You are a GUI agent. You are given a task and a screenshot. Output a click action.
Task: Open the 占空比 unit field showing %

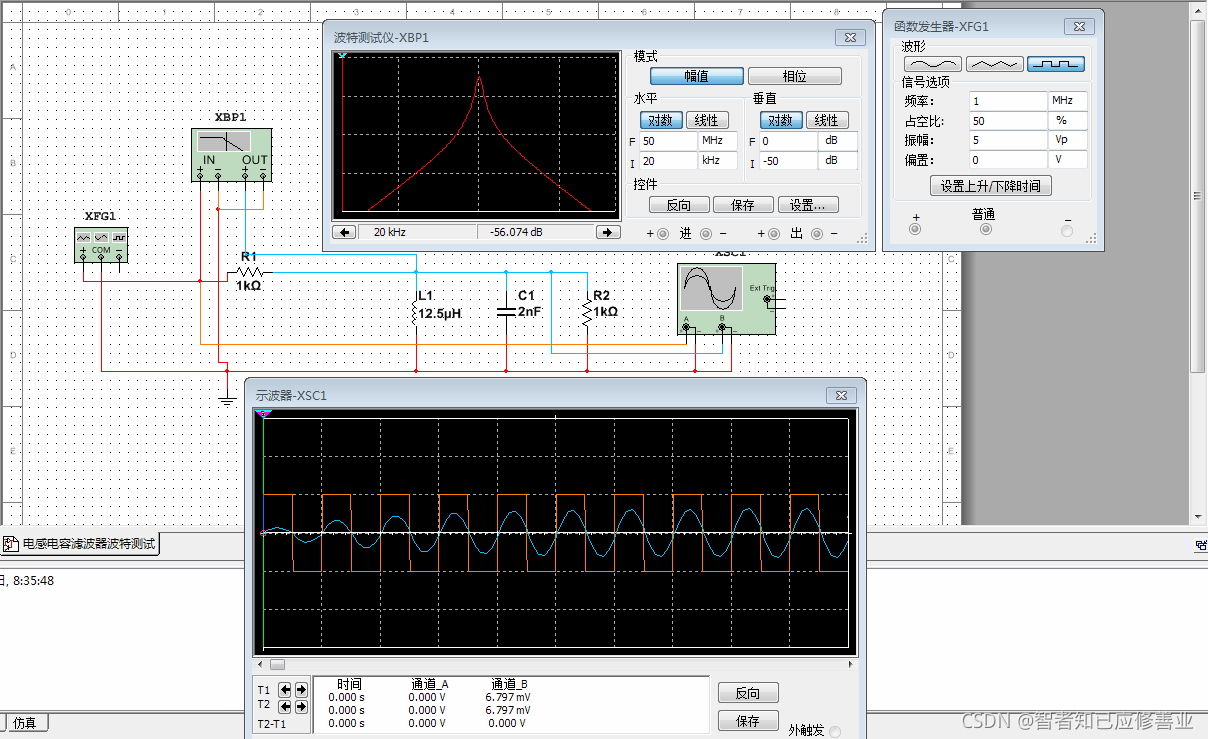[x=1068, y=121]
